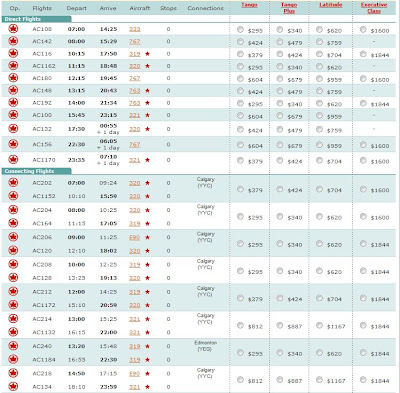Click the Air Canada logo beside AC206
Viewport: 400px width, 393px height.
[x=13, y=237]
